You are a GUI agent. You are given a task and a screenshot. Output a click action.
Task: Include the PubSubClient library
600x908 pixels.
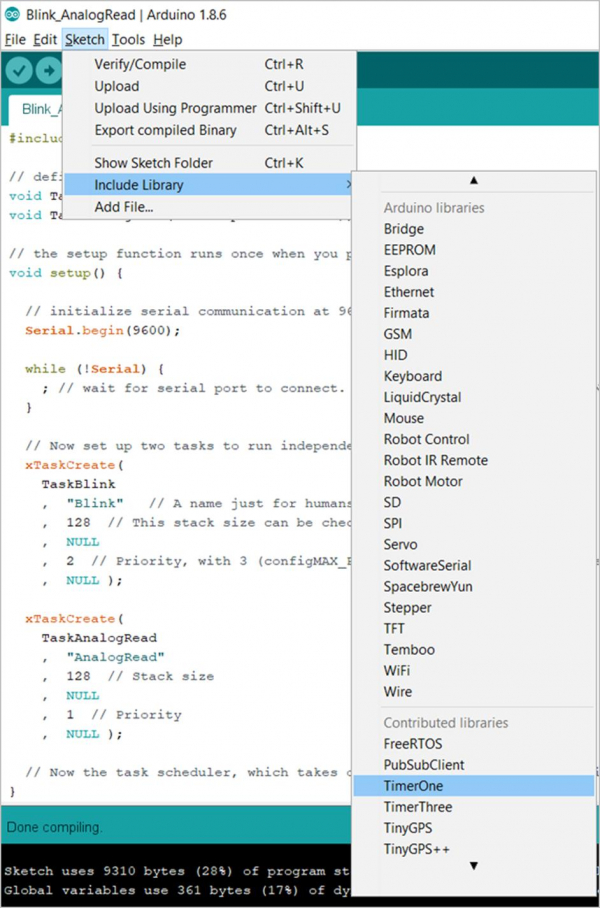click(474, 764)
